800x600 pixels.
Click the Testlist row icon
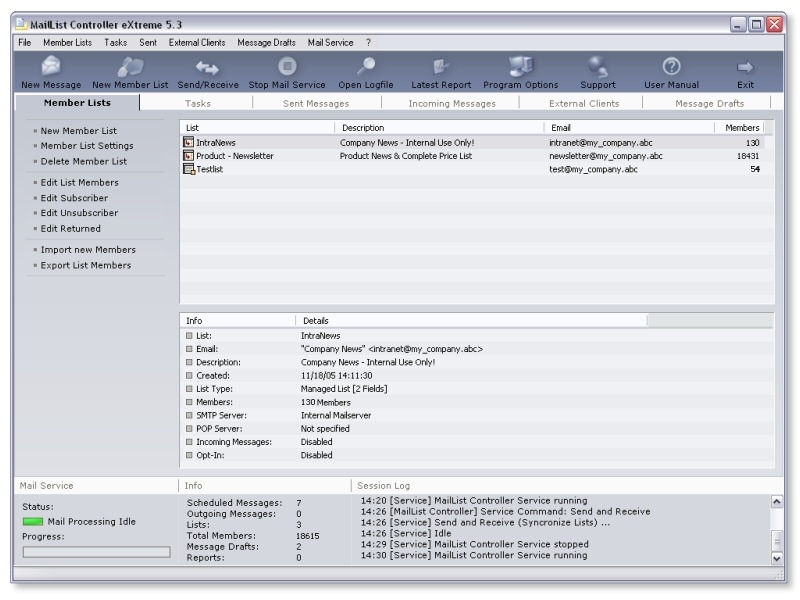click(189, 169)
